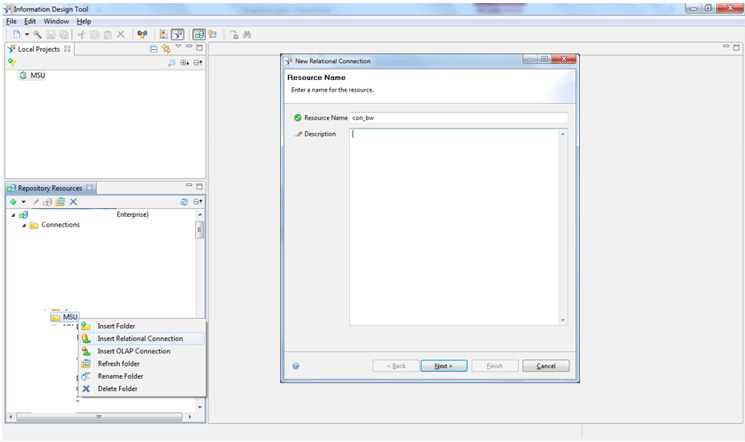Open the dropdown arrow beside the New icon
The image size is (745, 442).
pyautogui.click(x=27, y=34)
